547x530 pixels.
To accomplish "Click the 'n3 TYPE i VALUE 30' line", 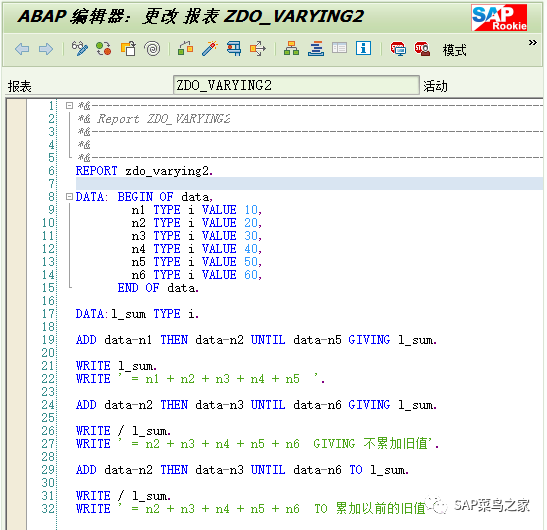I will [196, 236].
